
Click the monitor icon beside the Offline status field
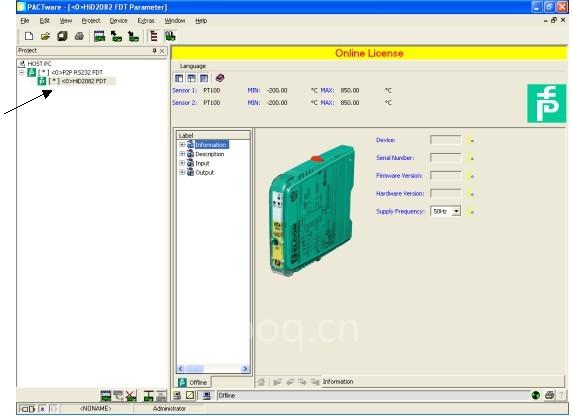pyautogui.click(x=206, y=396)
